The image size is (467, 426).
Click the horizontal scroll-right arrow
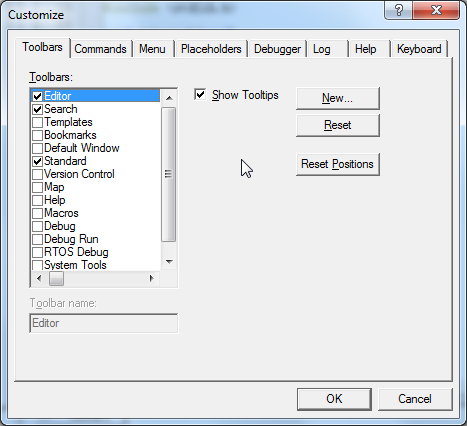tap(152, 278)
